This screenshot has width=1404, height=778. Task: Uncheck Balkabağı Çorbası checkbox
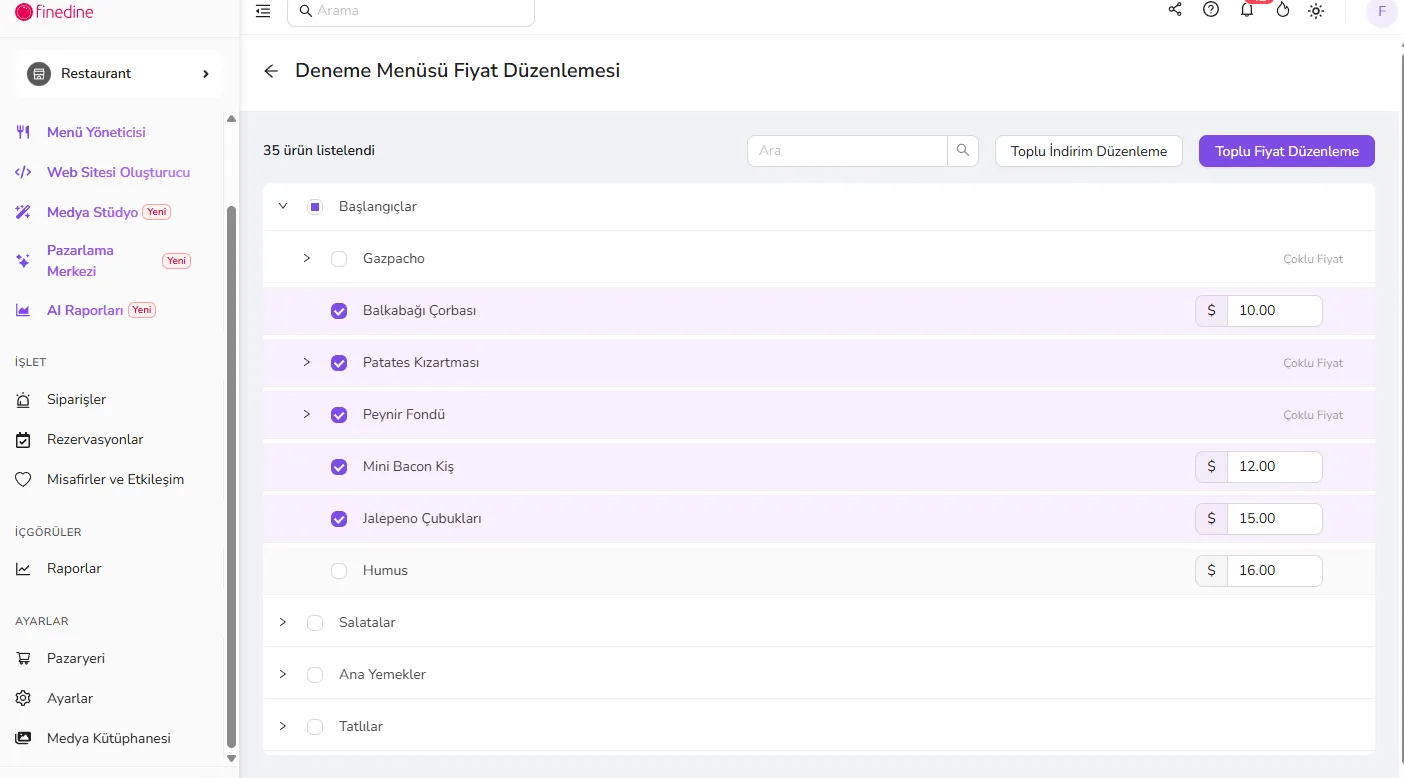(339, 311)
